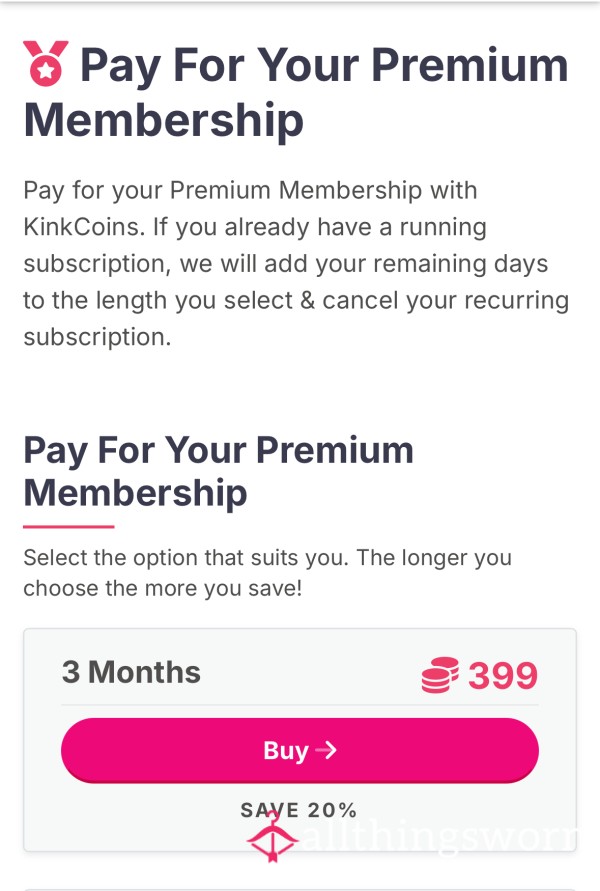This screenshot has height=891, width=600.
Task: Select the 3 Months plan label
Action: pos(131,672)
